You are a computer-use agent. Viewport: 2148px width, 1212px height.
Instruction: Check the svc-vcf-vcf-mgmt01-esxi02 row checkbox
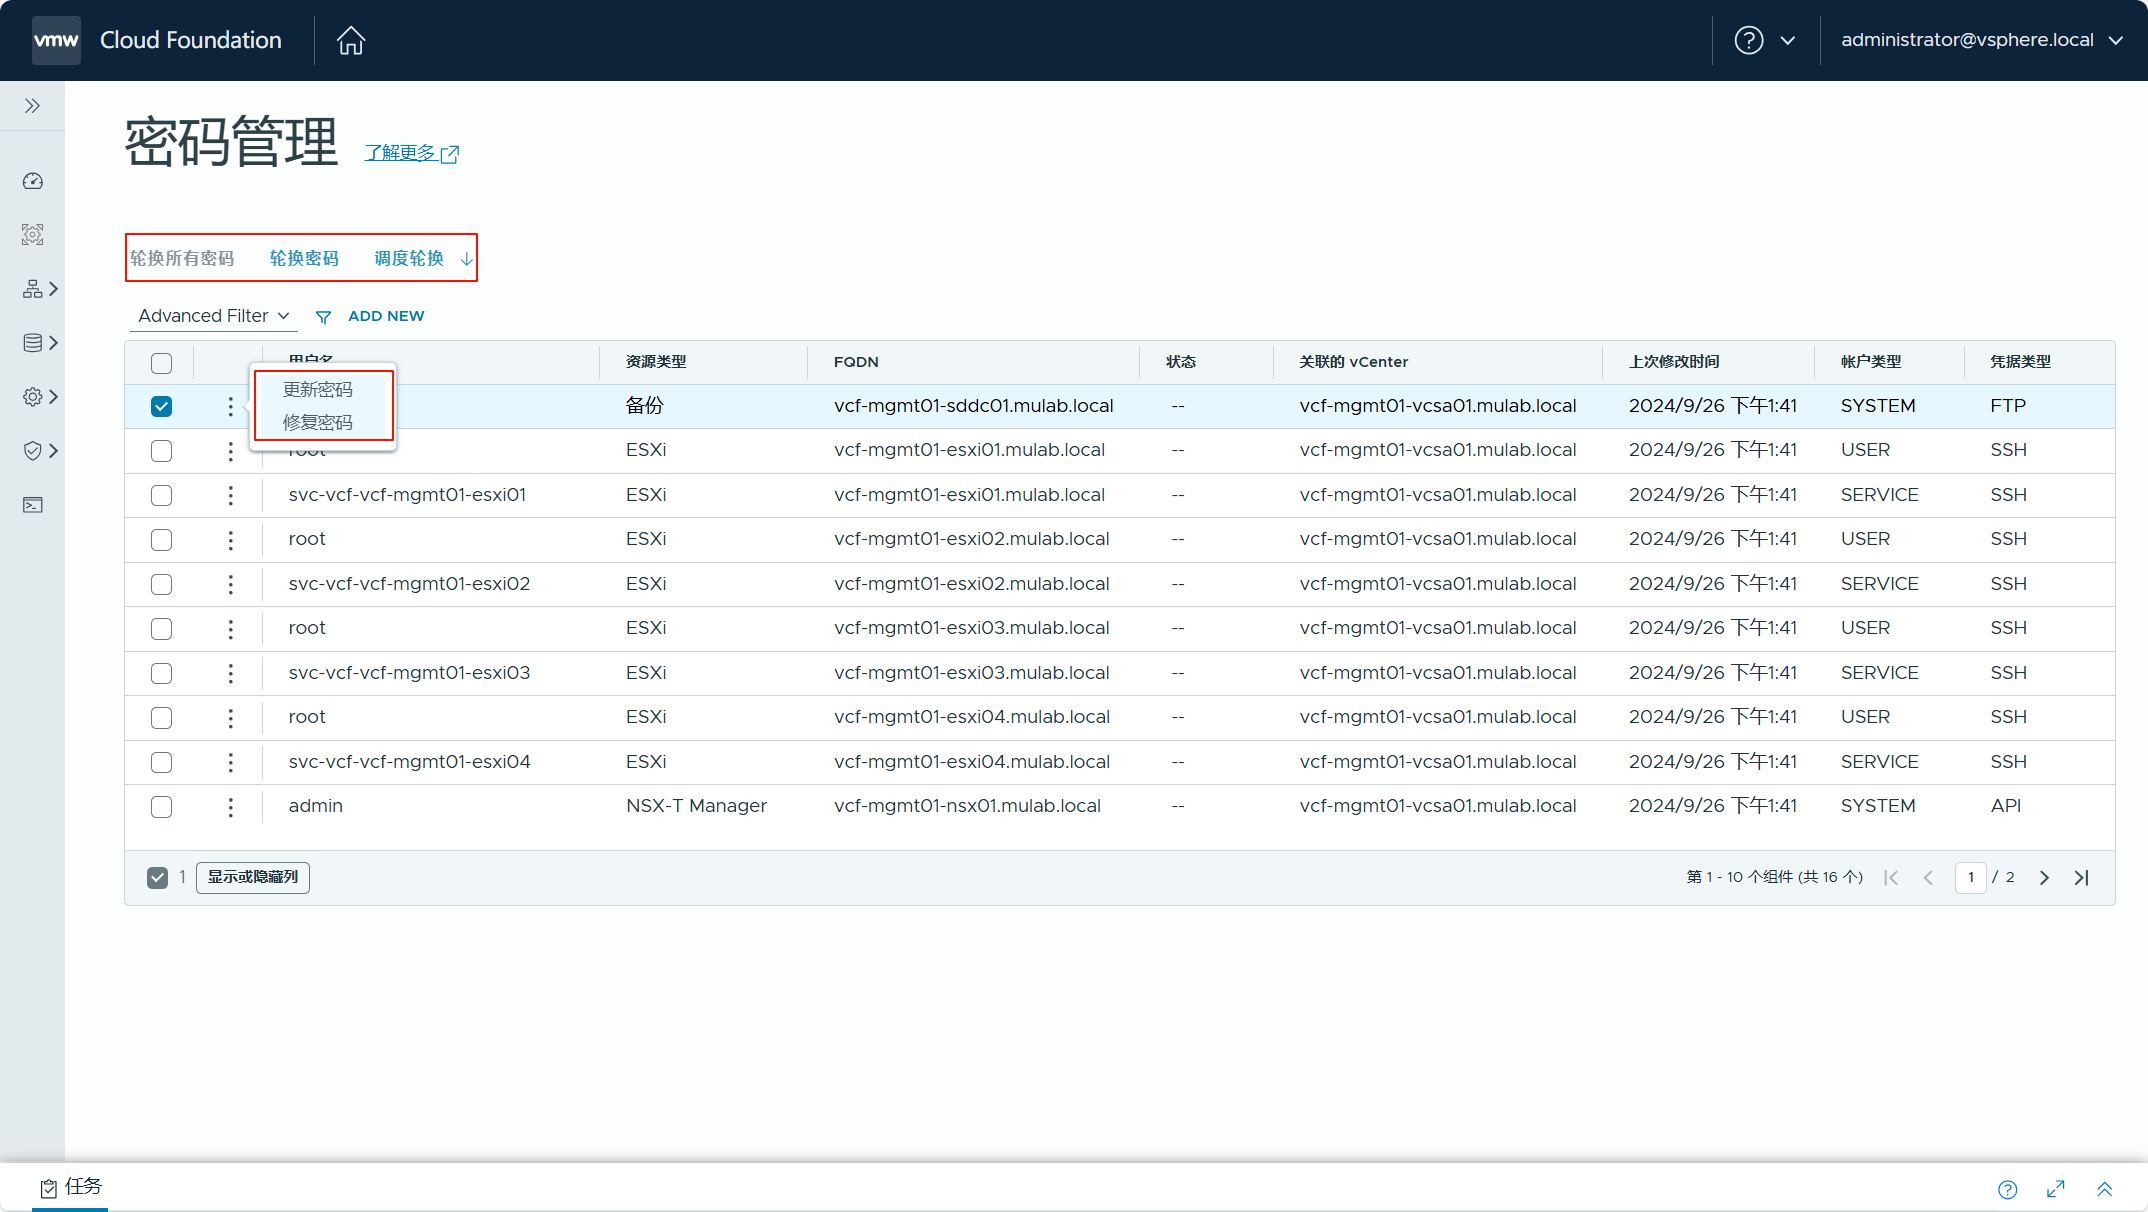point(161,584)
